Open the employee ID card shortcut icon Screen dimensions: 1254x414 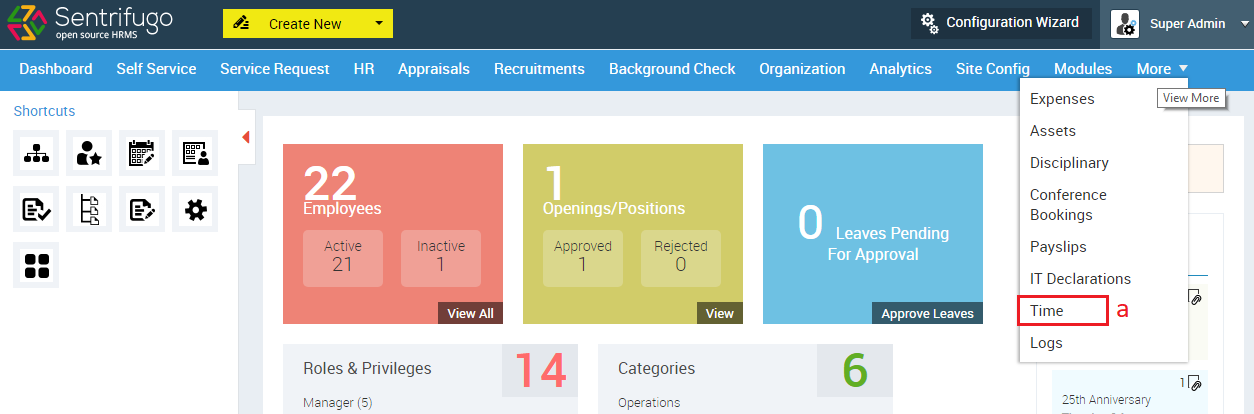195,152
